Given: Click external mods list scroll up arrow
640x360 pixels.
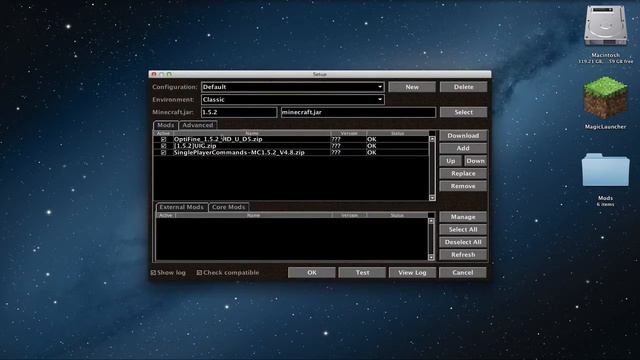Looking at the screenshot, I should point(431,221).
